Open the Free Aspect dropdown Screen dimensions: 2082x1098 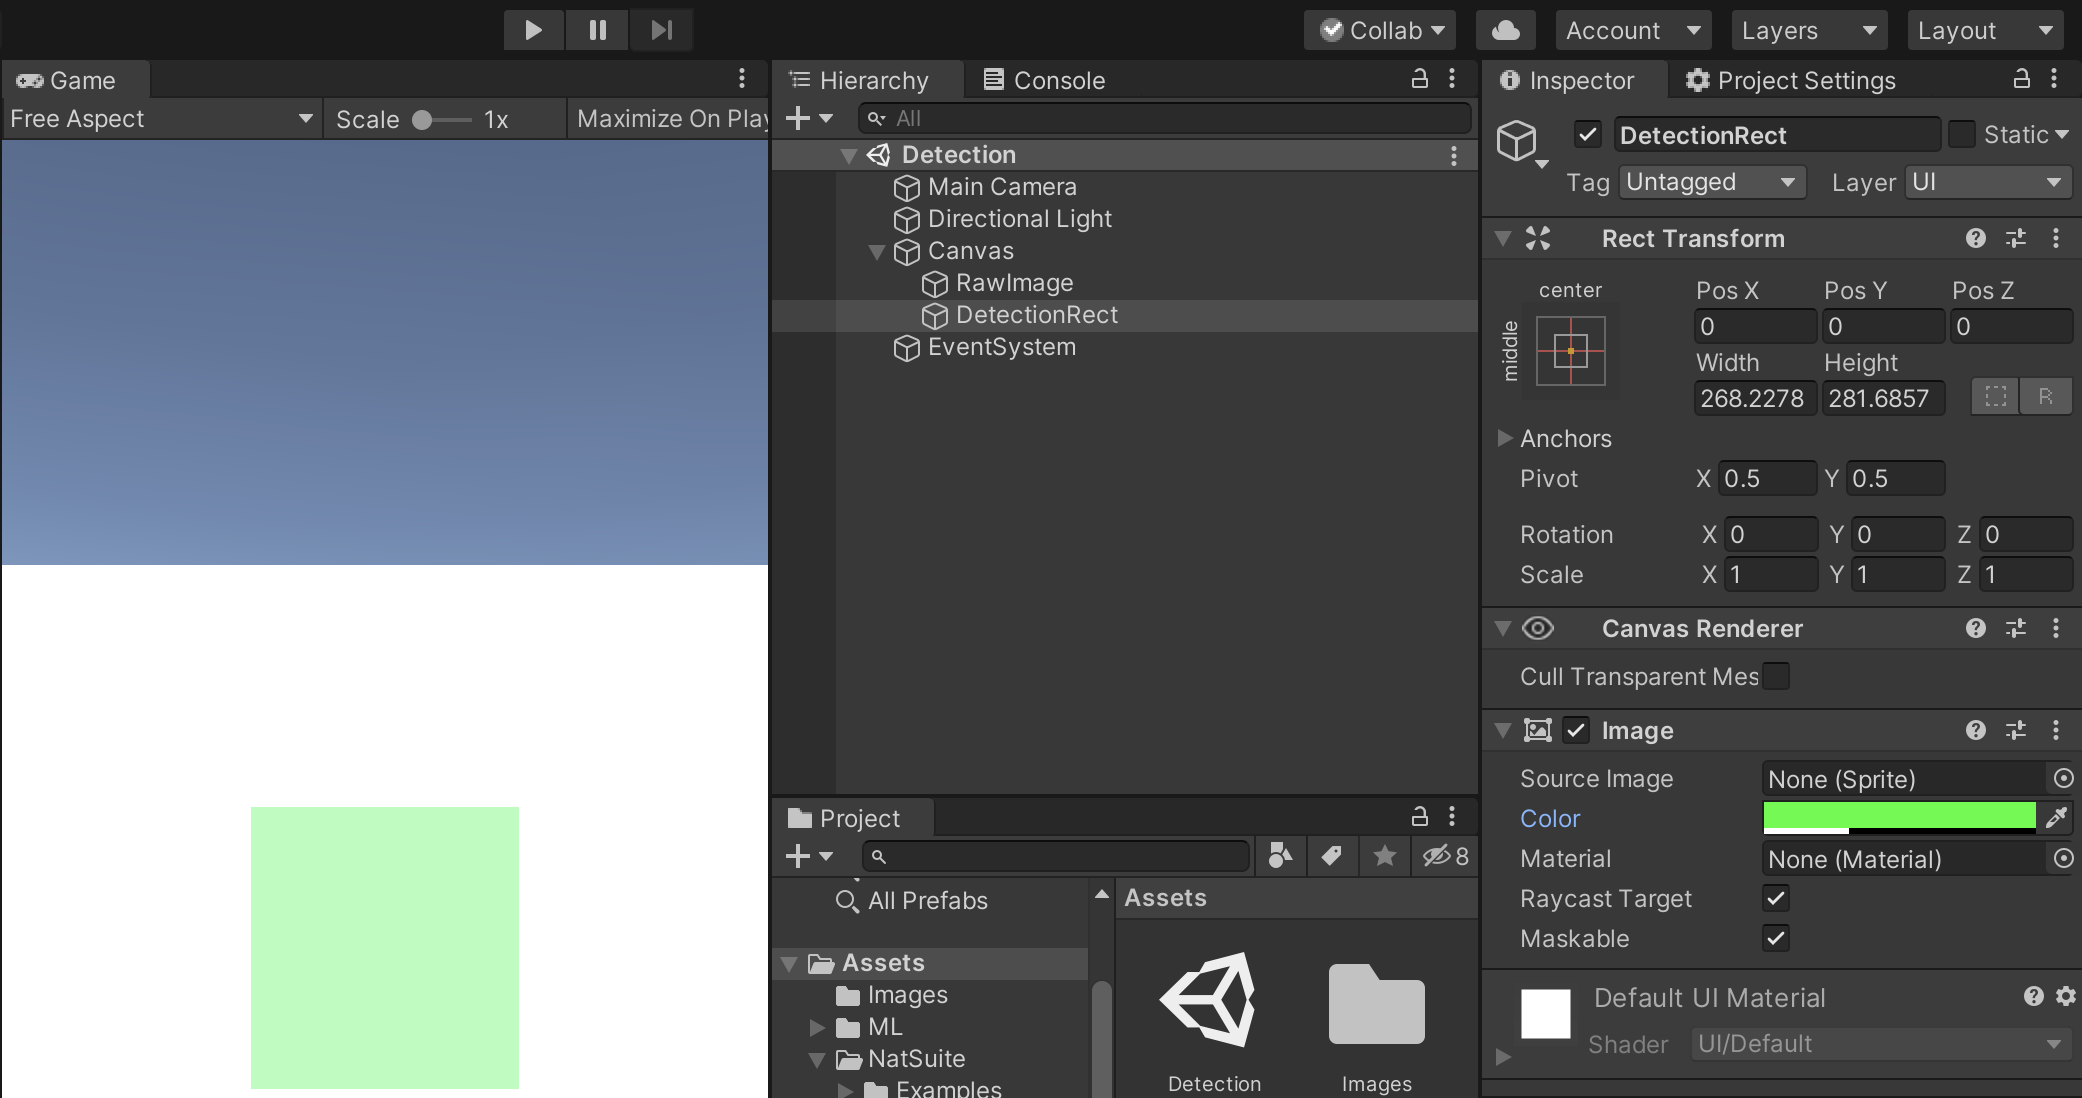(160, 119)
